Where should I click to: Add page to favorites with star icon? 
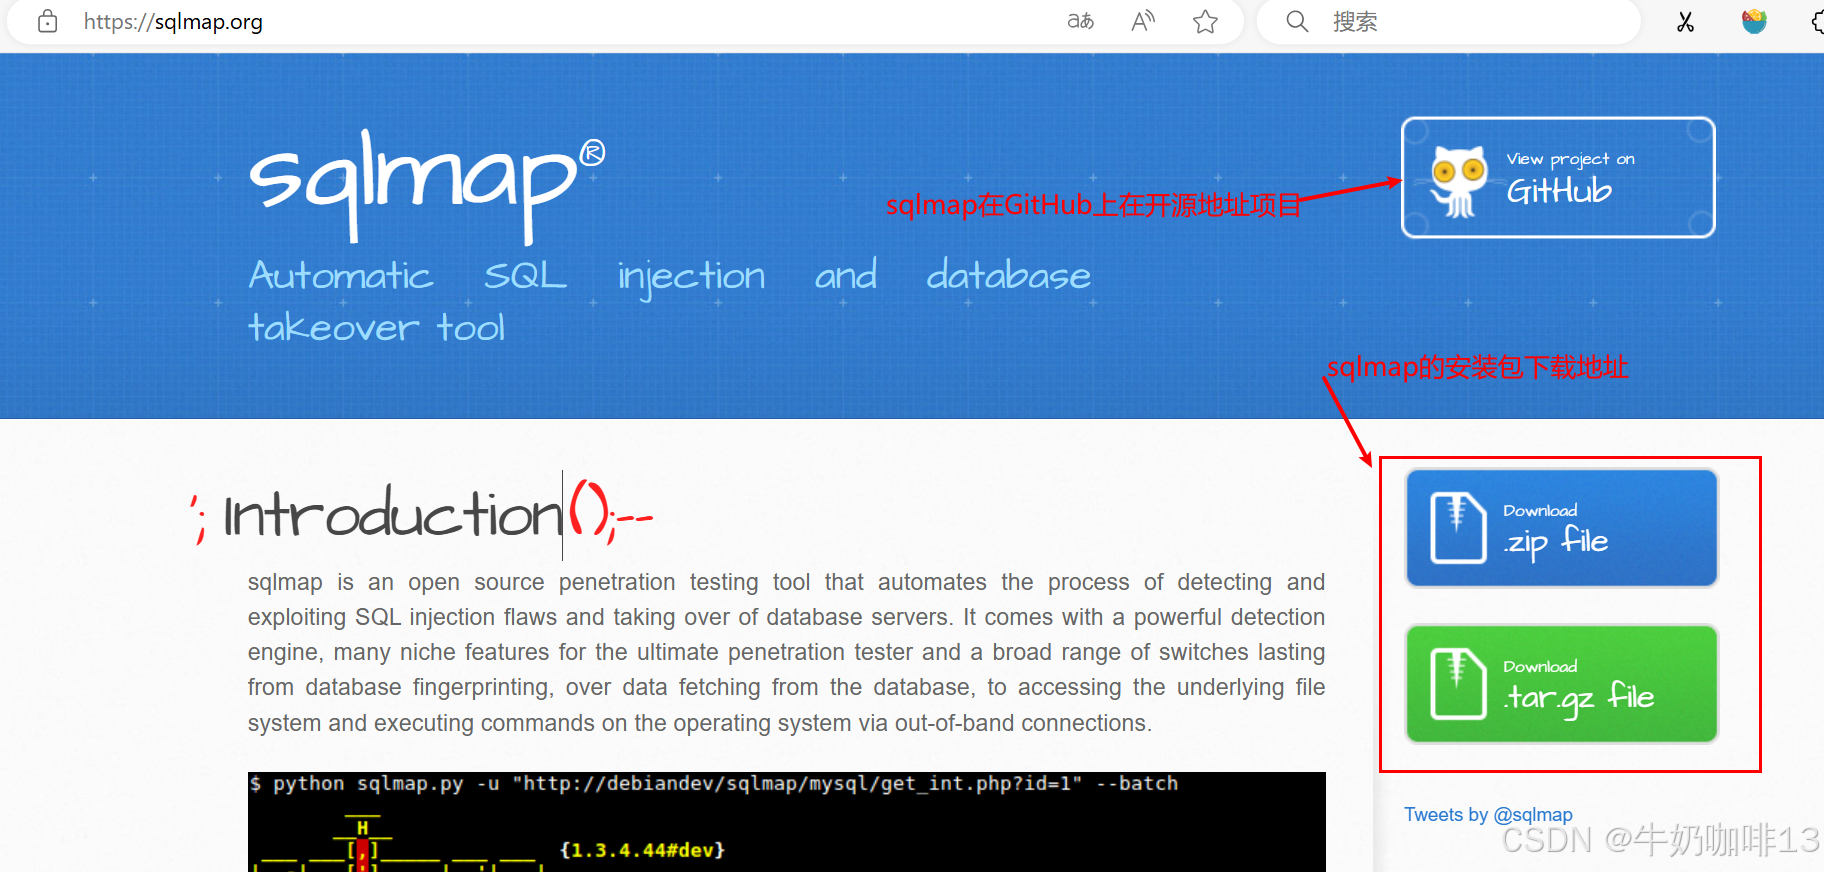(1205, 21)
